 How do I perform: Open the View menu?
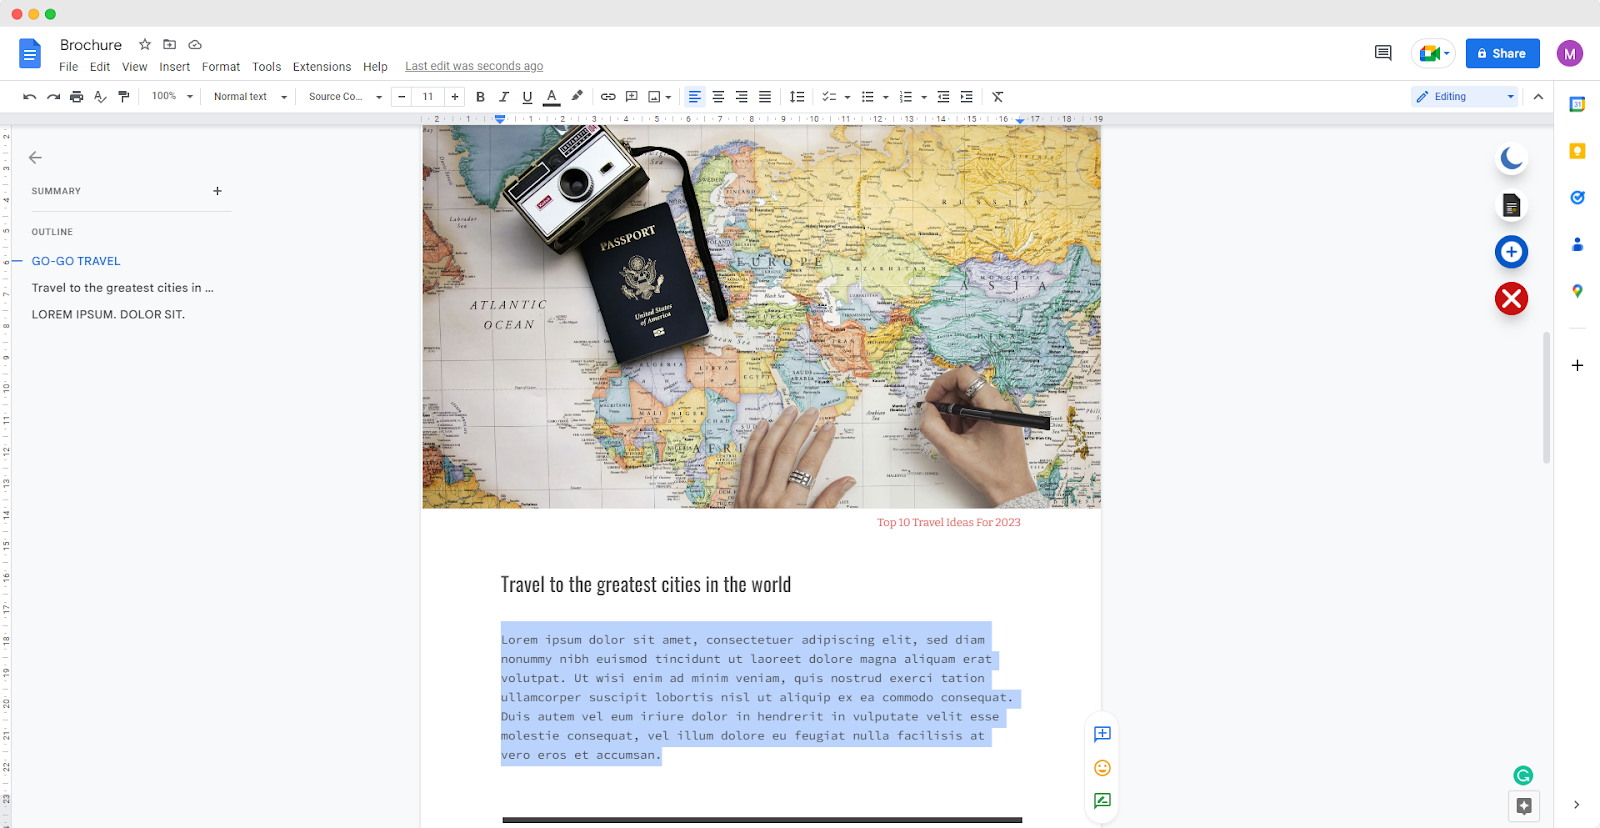click(134, 67)
